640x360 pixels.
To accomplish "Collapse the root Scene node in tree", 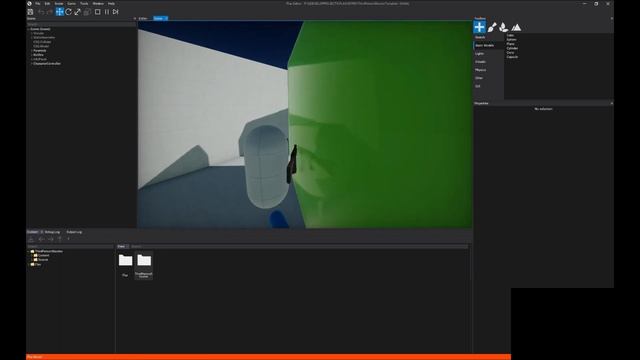I will point(29,29).
